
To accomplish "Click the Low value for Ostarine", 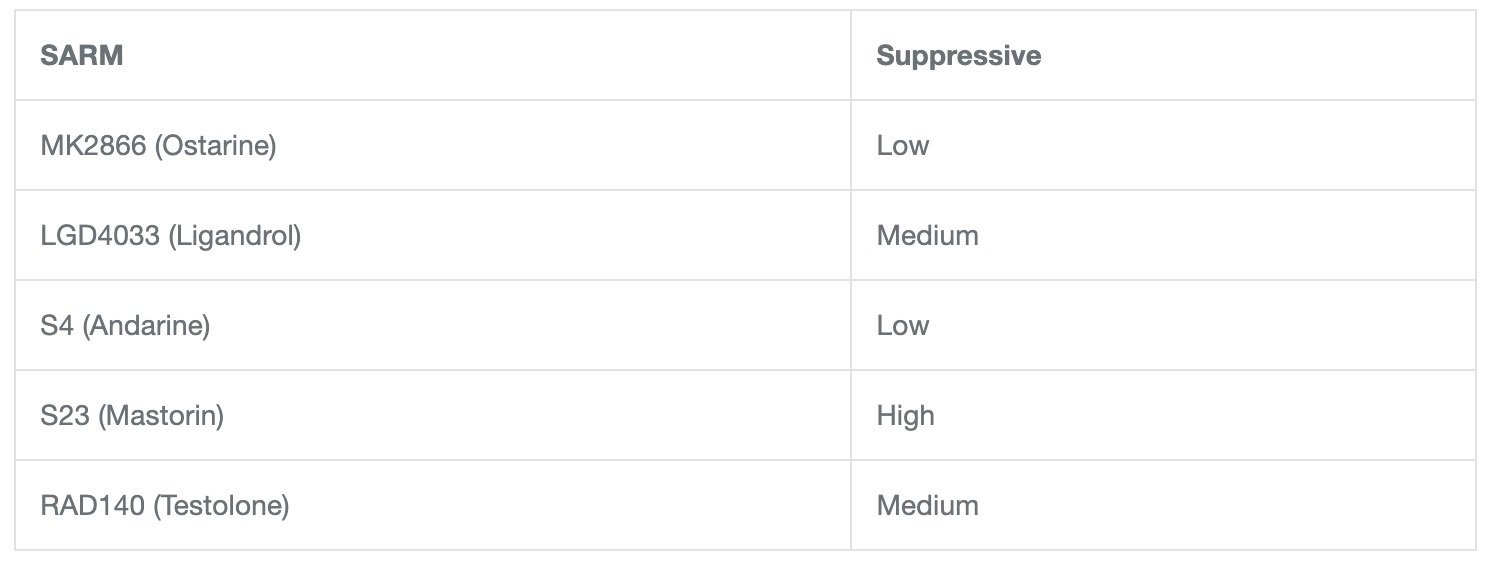I will pos(903,146).
